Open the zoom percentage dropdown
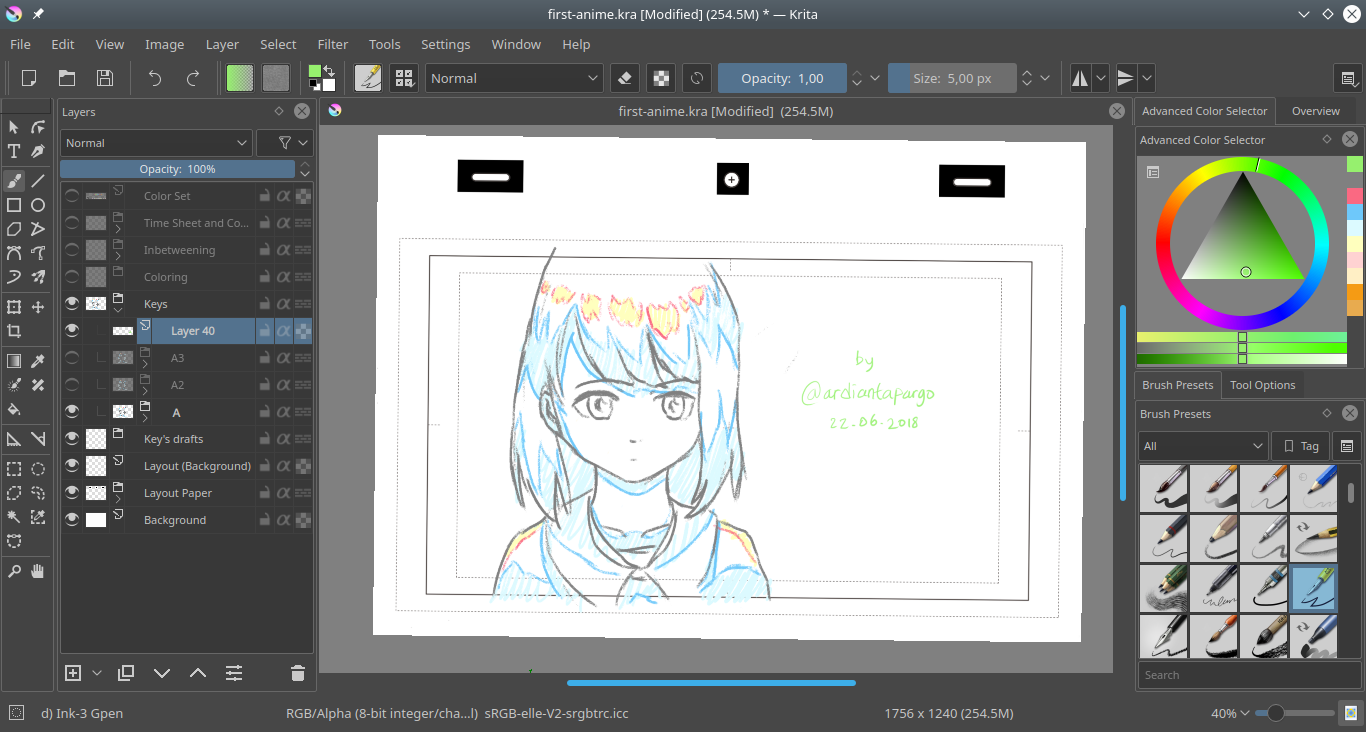 pyautogui.click(x=1232, y=713)
